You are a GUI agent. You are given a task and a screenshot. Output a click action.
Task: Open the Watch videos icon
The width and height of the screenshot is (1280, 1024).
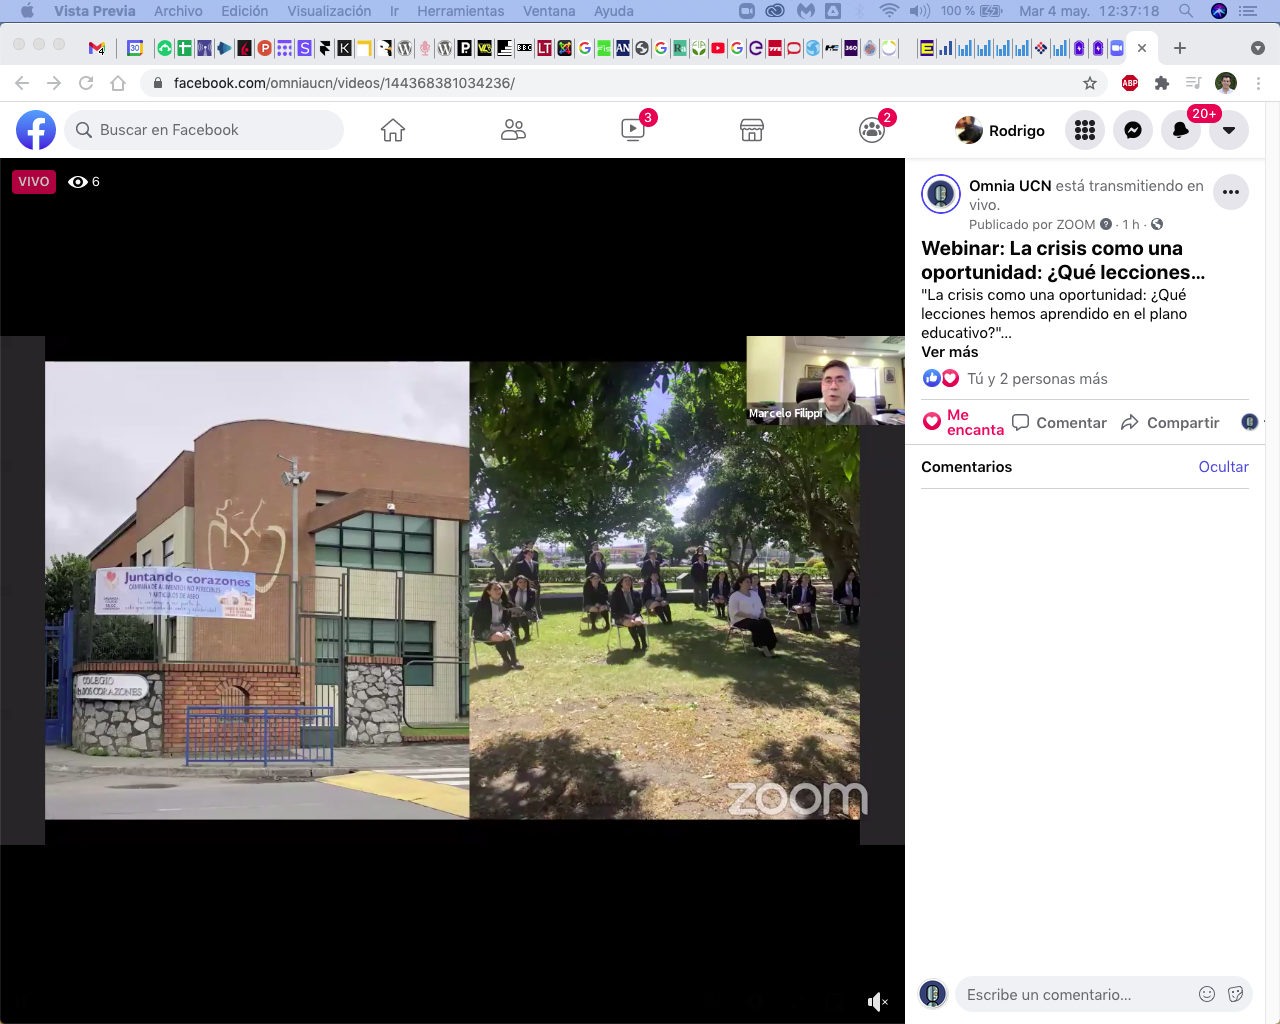(633, 130)
